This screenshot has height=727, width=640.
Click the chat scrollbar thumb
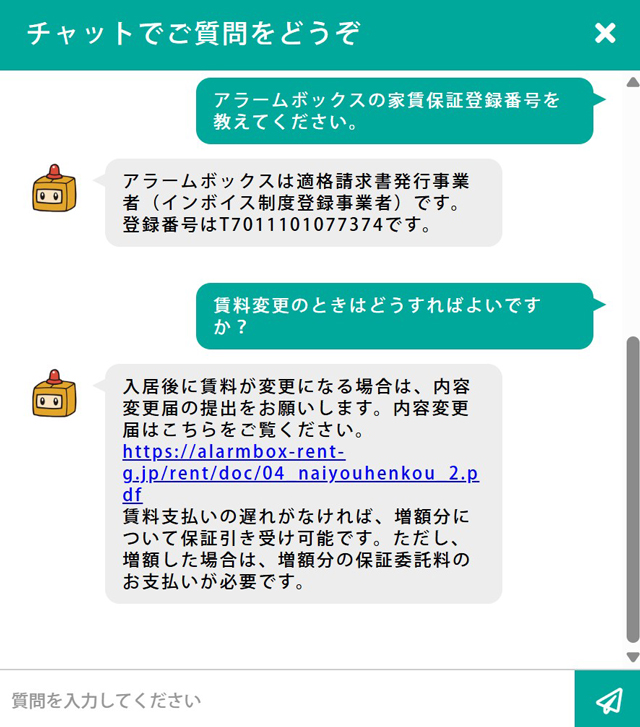coord(633,489)
